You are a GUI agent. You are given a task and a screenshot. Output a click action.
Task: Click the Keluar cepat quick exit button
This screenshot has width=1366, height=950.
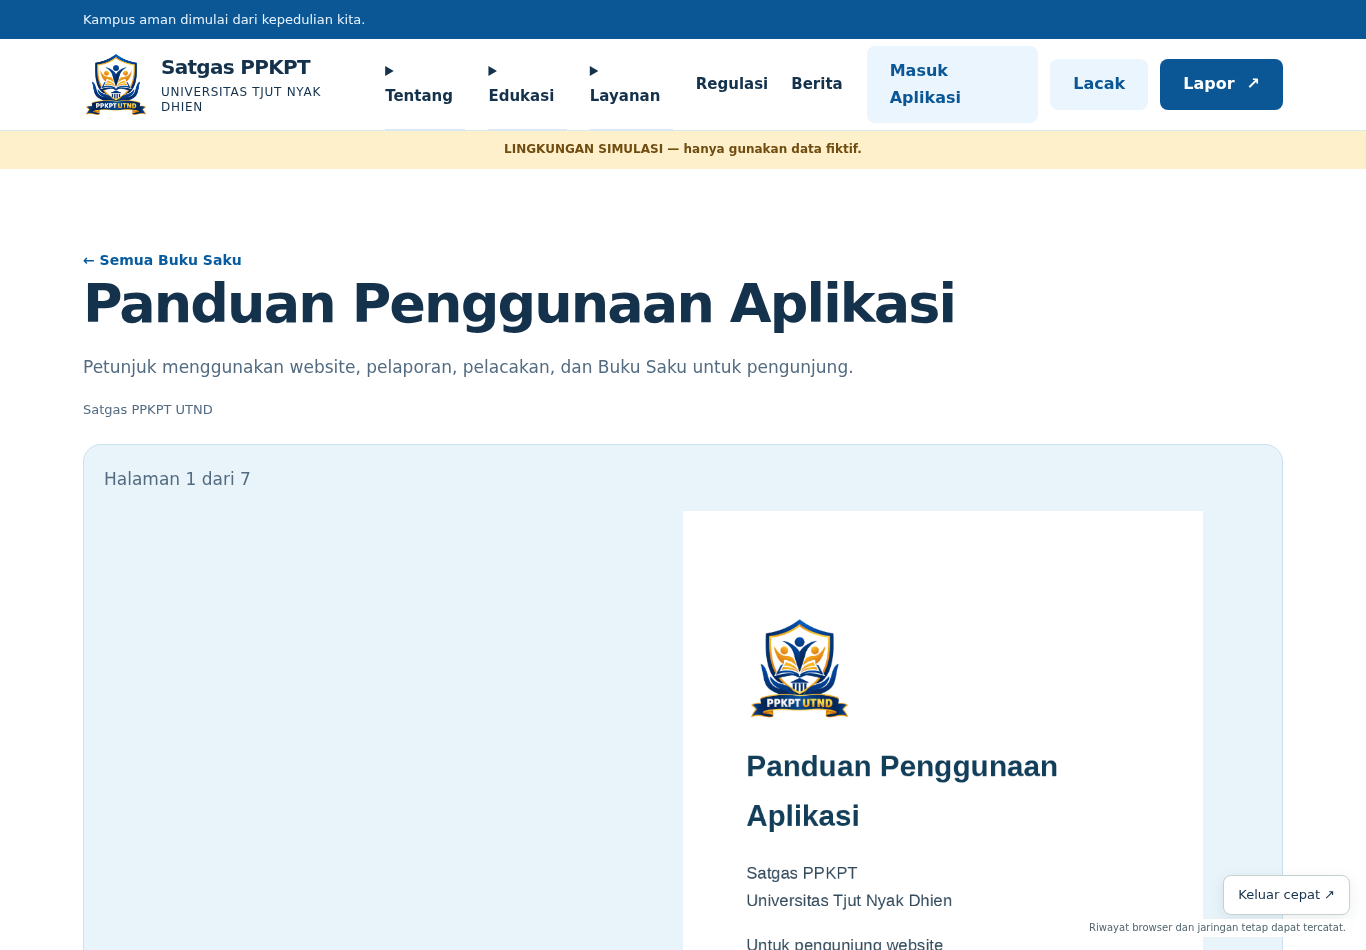tap(1286, 895)
